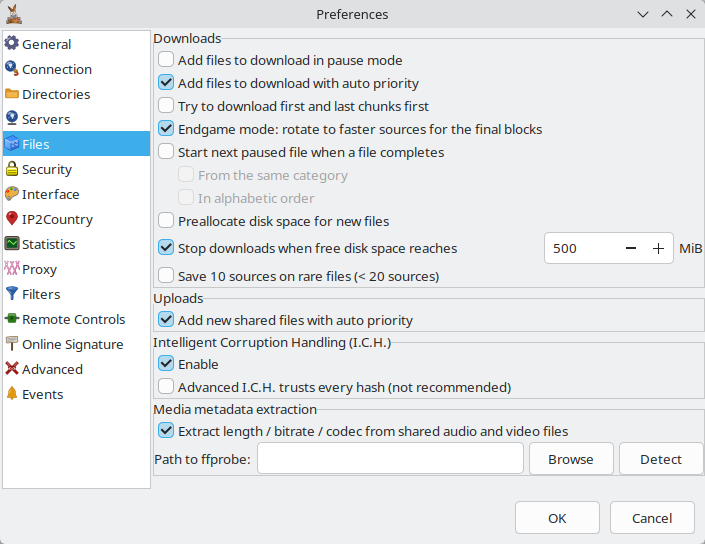Click the Remote Controls plug icon
Screen dimensions: 705x544
coord(12,318)
